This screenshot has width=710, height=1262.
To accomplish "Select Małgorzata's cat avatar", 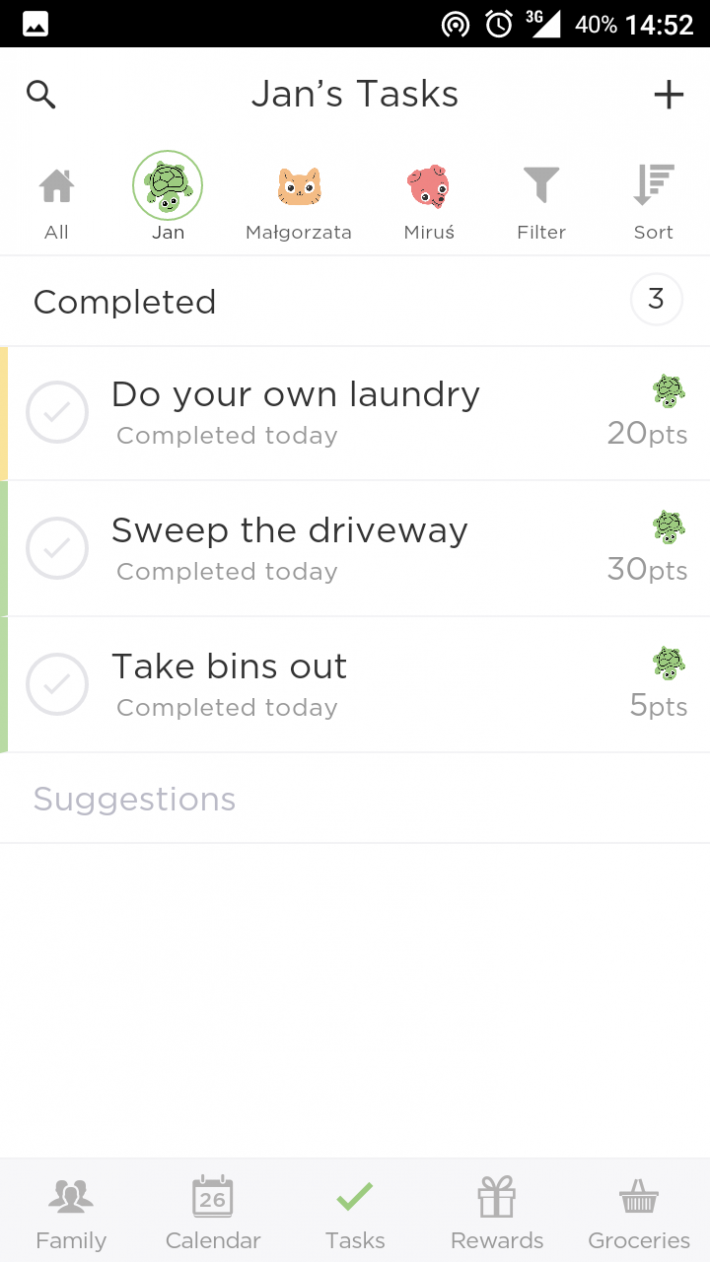I will tap(298, 186).
